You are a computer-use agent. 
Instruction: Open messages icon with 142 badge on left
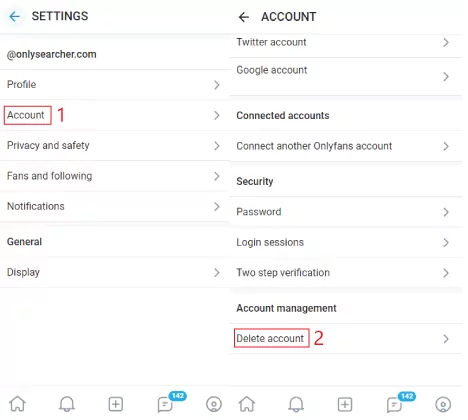[x=165, y=405]
